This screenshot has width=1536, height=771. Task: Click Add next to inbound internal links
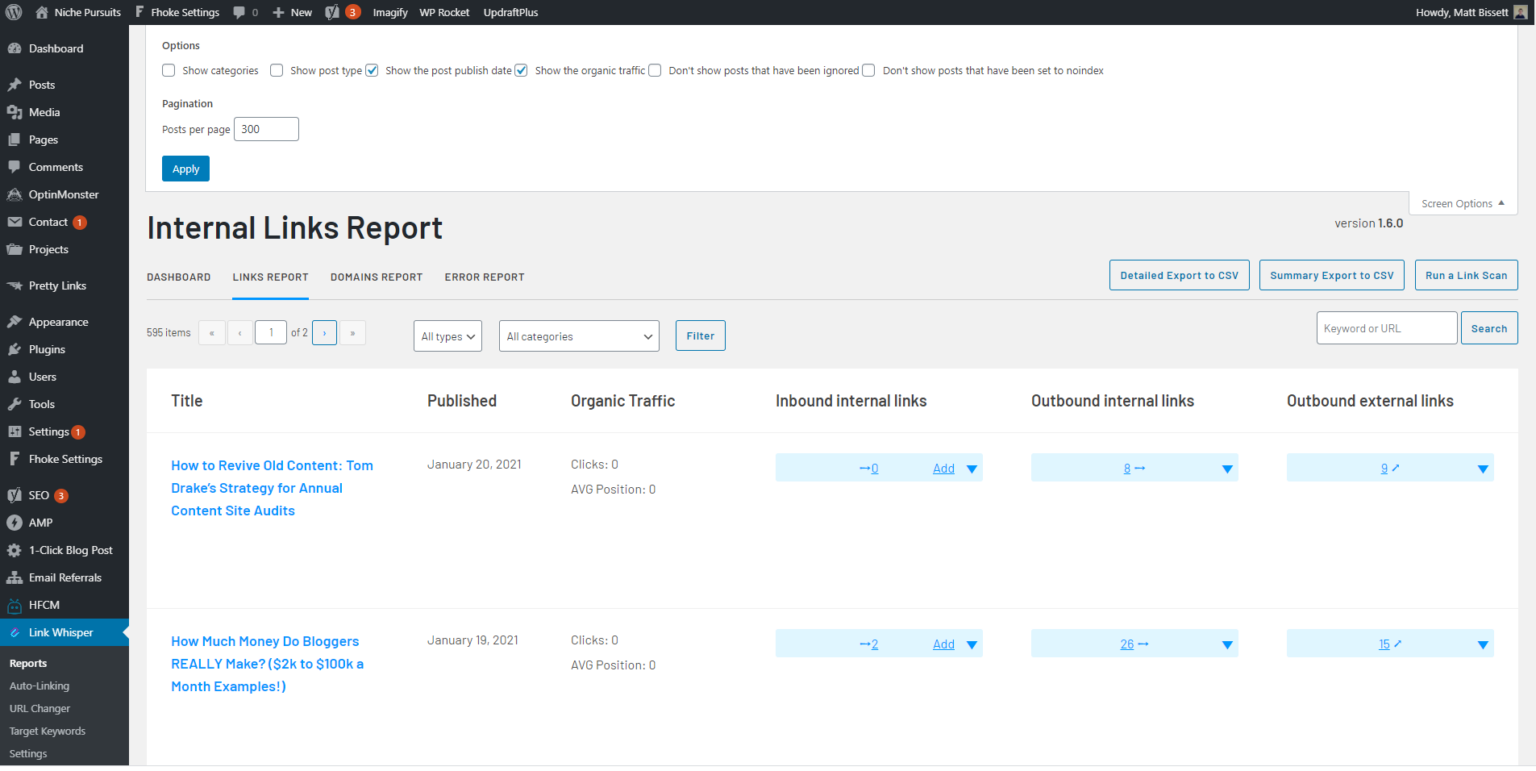(943, 467)
